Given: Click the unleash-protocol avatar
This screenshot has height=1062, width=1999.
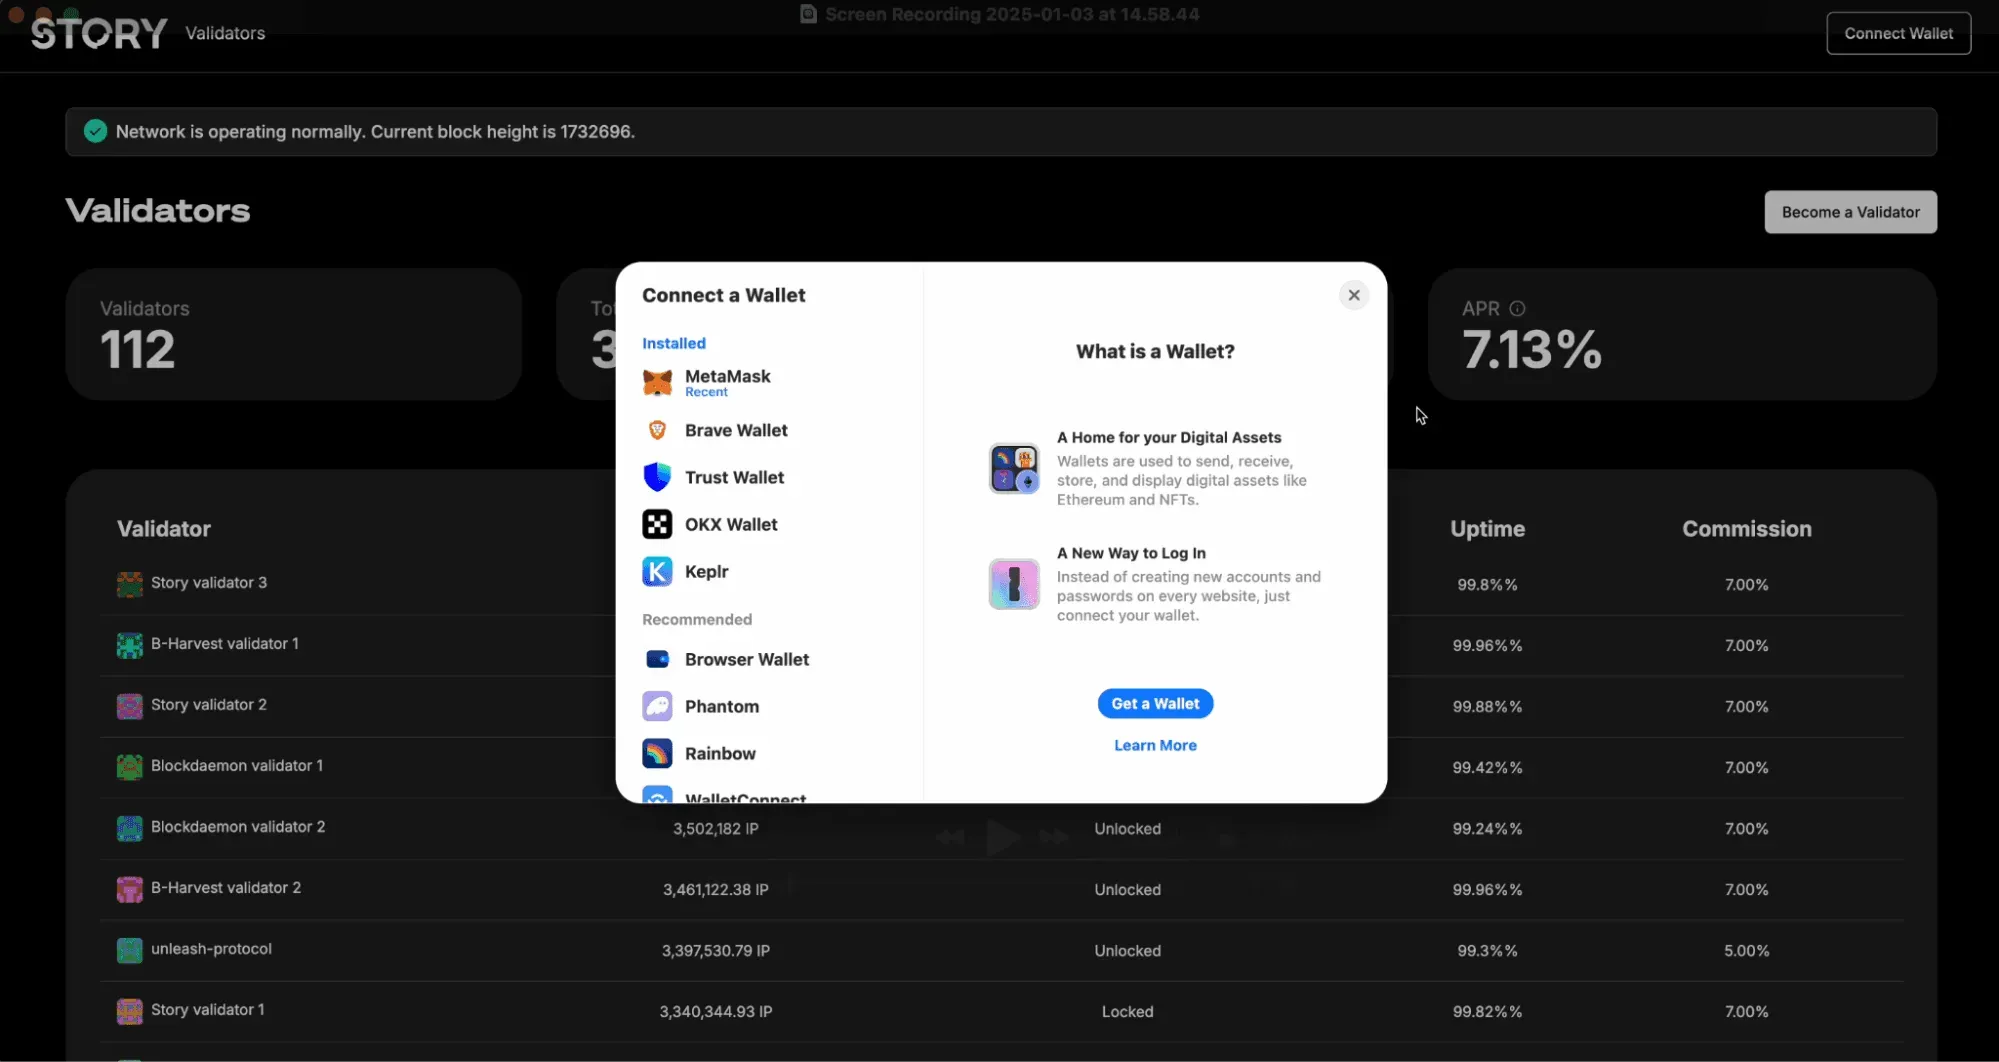Looking at the screenshot, I should [130, 950].
